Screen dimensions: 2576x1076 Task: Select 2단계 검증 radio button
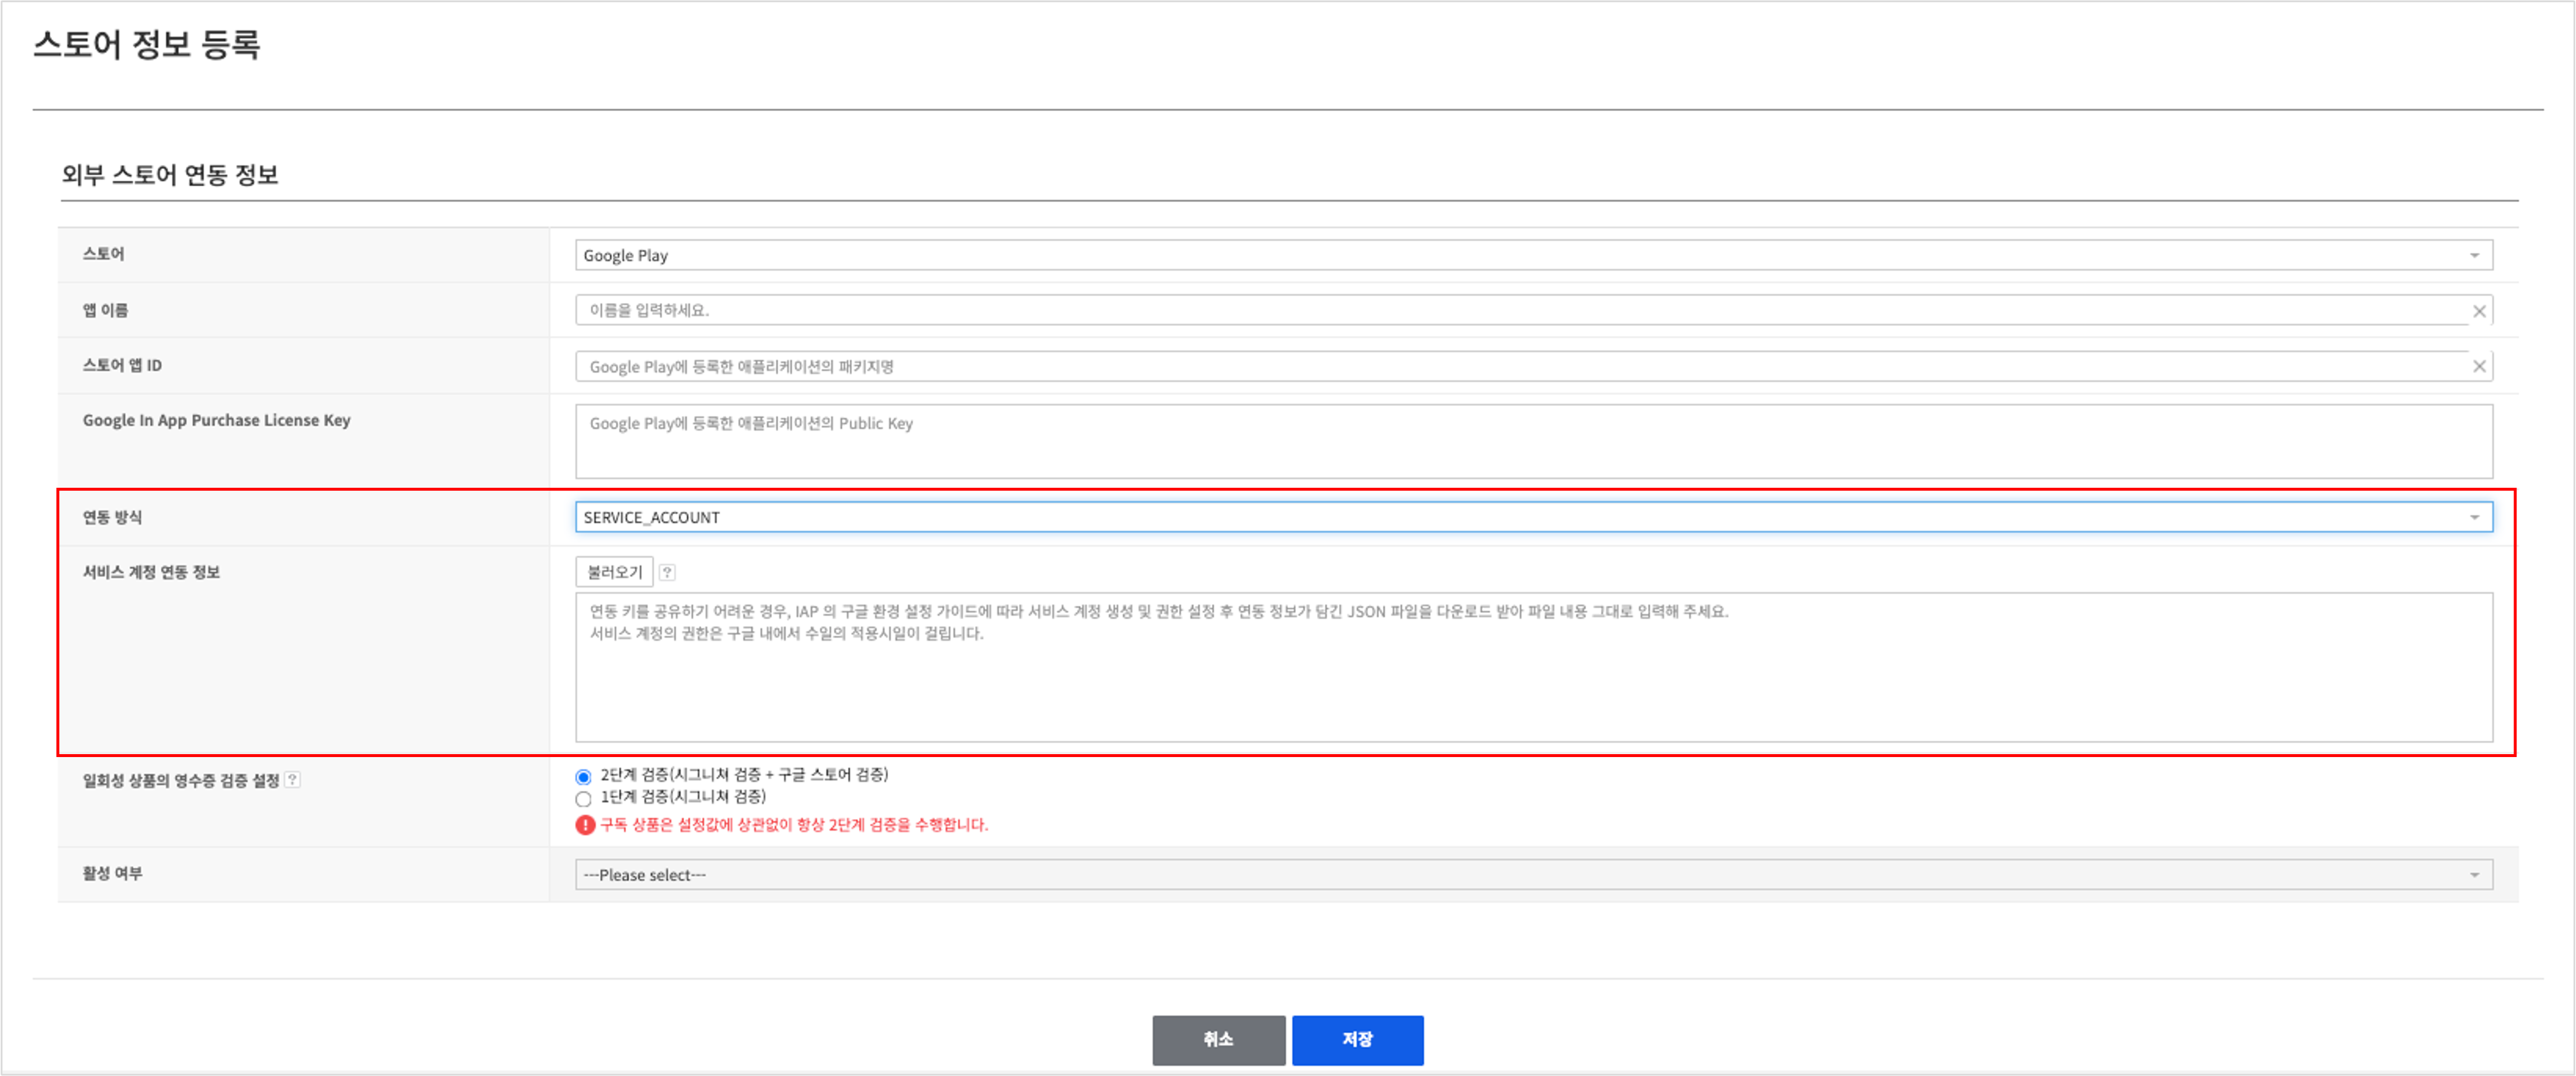coord(583,777)
